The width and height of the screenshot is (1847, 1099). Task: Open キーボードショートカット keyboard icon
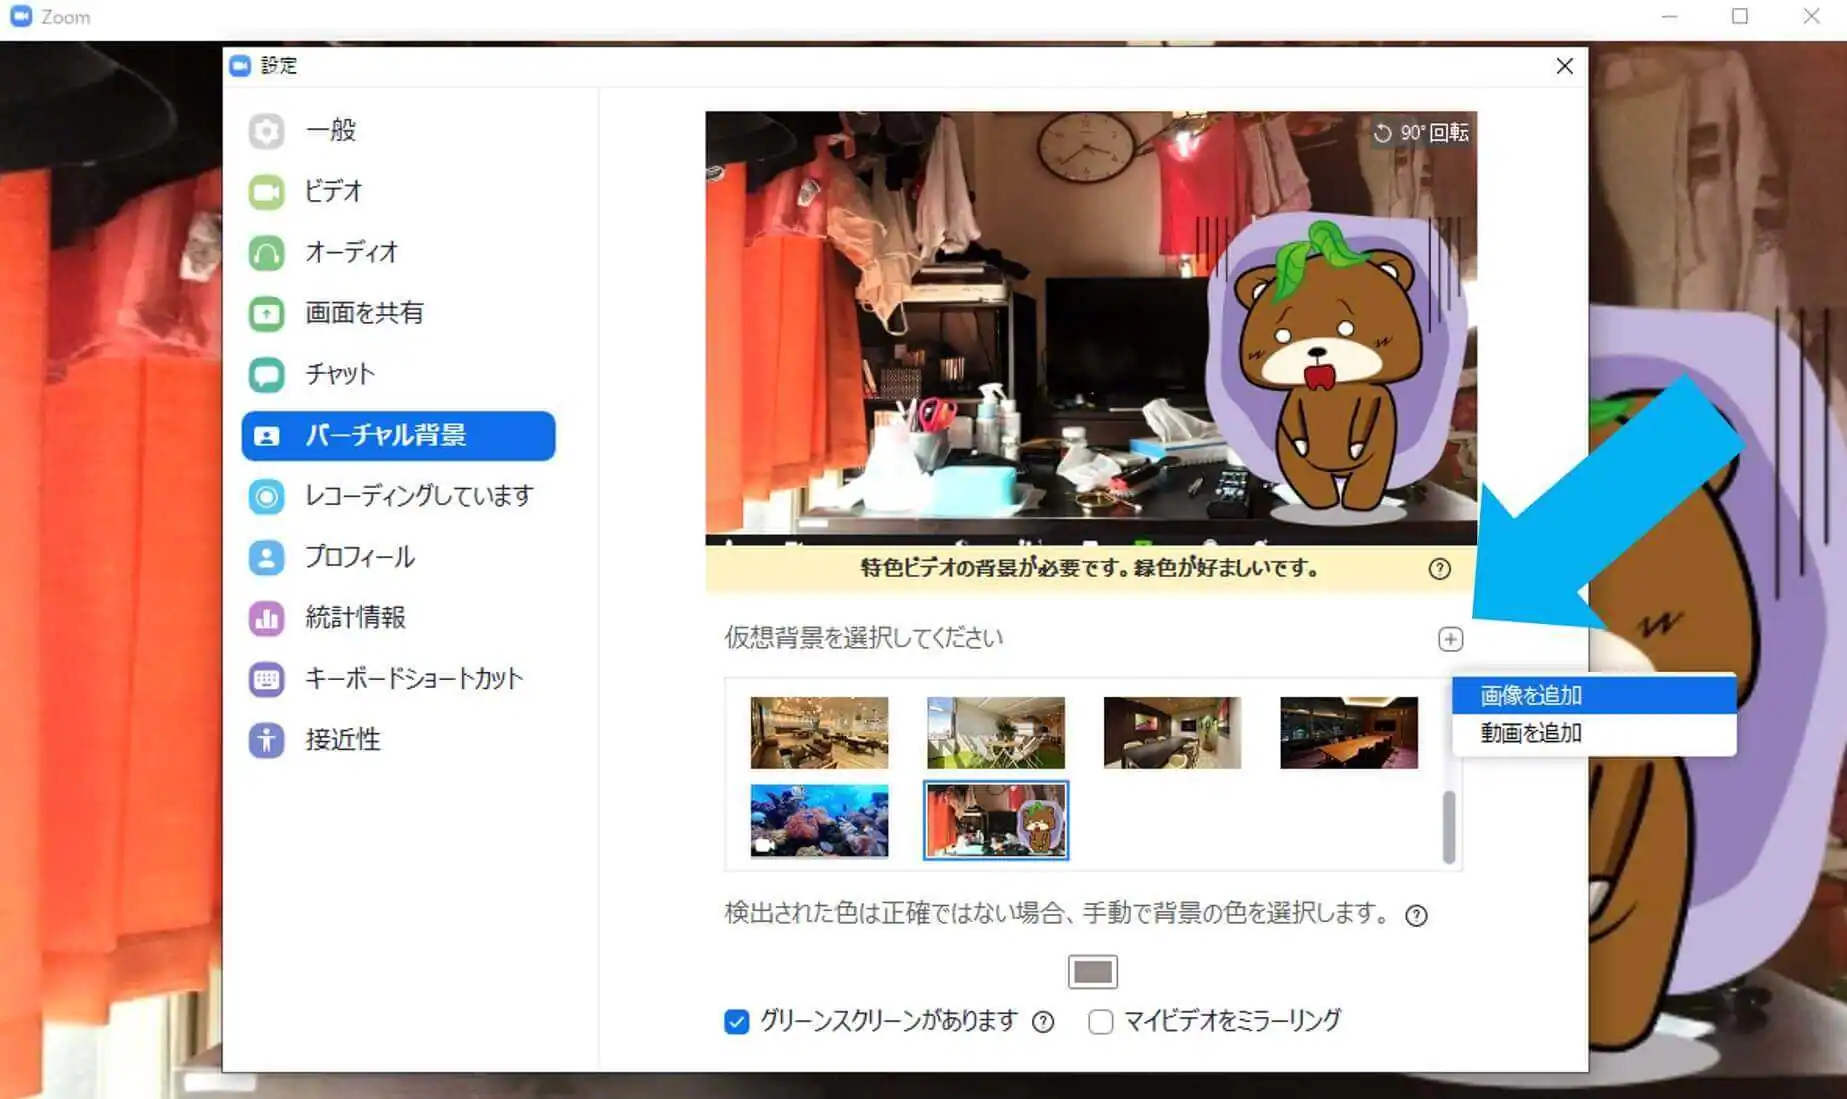[266, 679]
